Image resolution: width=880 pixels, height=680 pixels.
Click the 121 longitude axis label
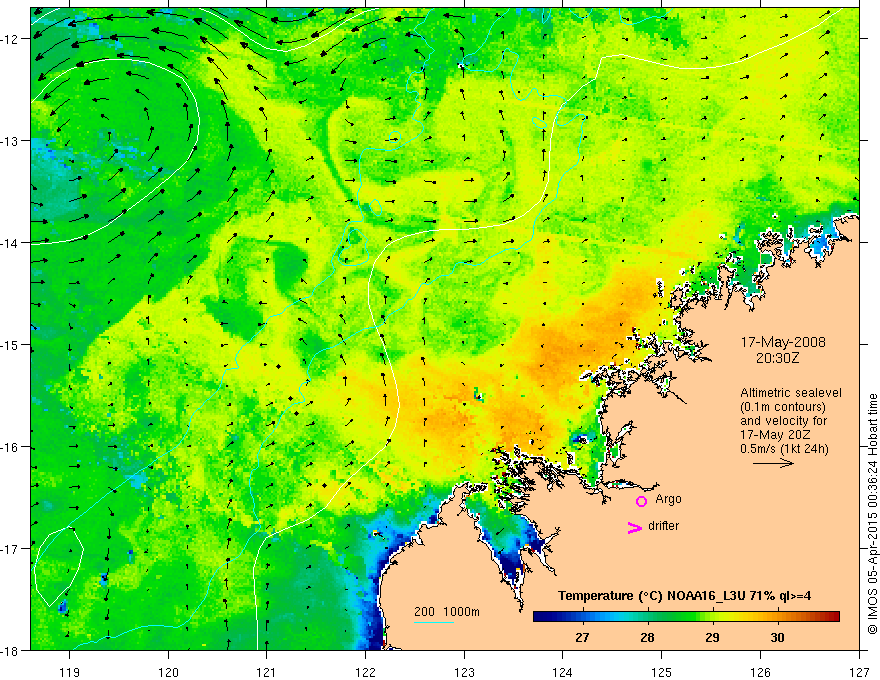point(267,672)
